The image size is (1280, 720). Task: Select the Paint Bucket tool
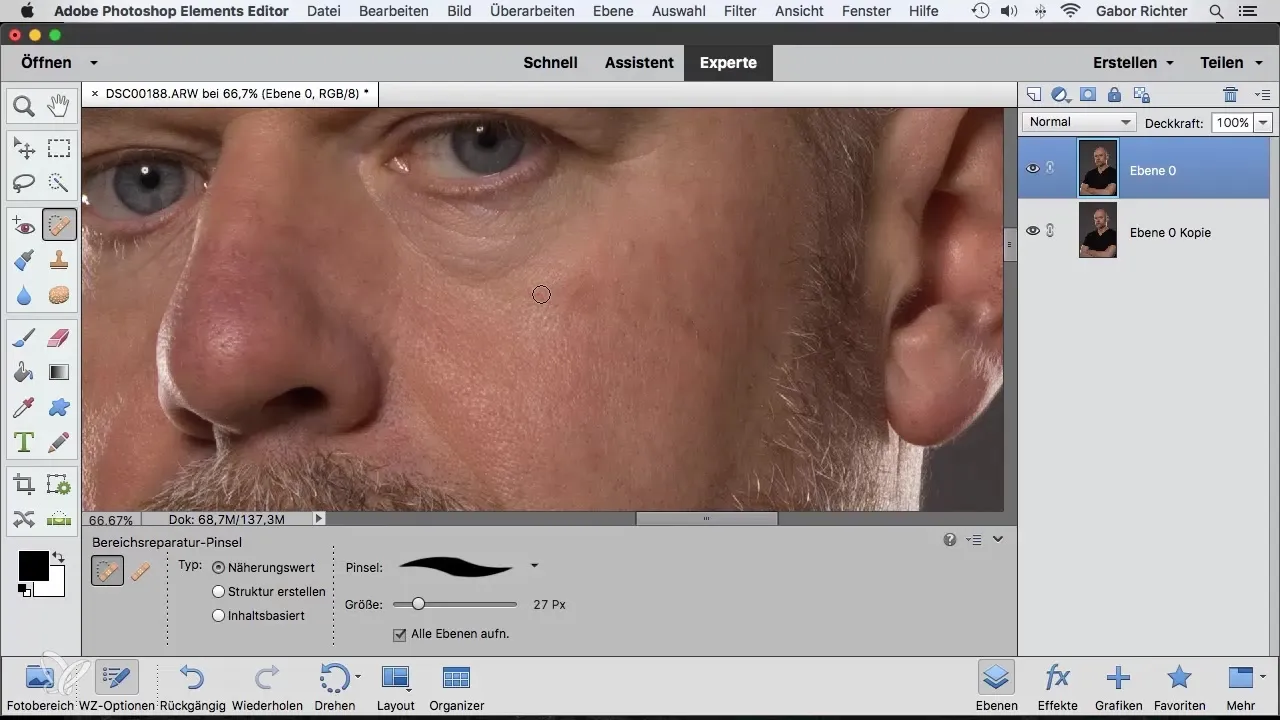(24, 373)
